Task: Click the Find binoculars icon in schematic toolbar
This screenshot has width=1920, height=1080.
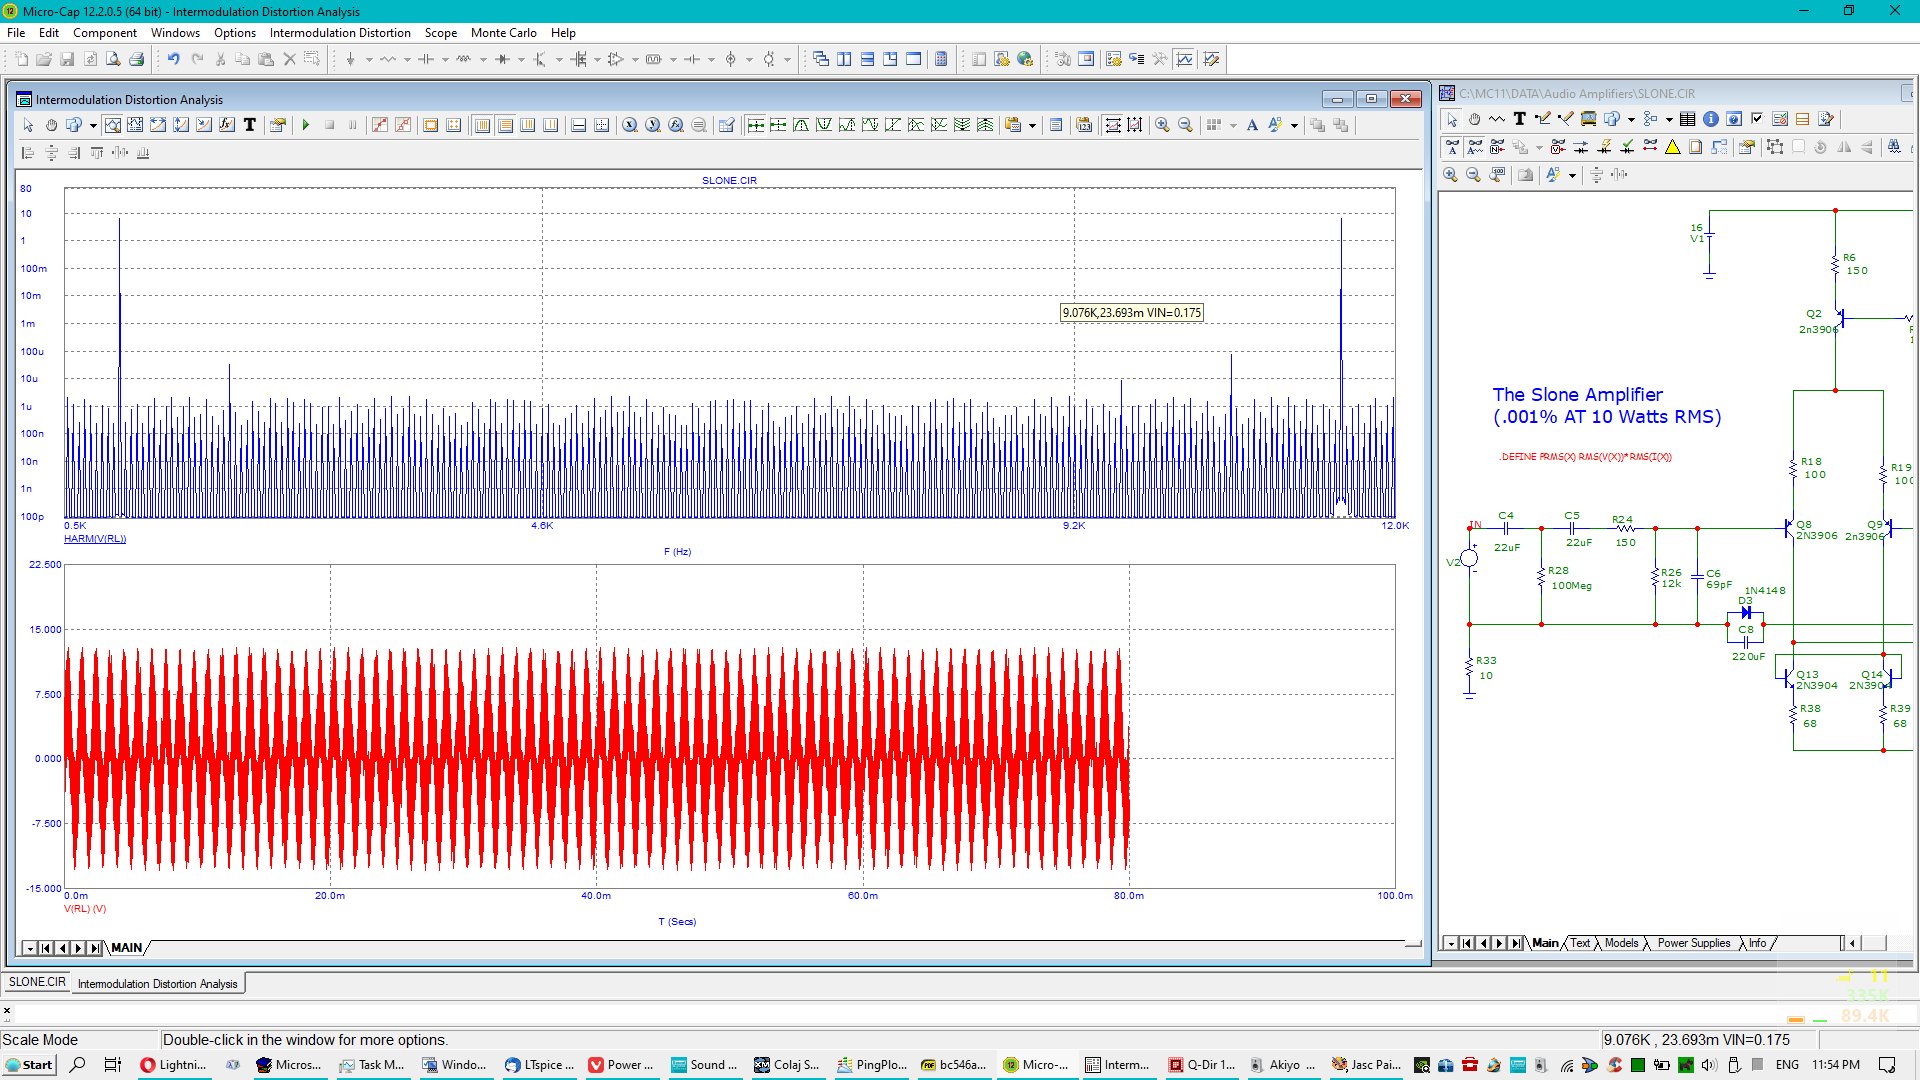Action: [x=1894, y=147]
